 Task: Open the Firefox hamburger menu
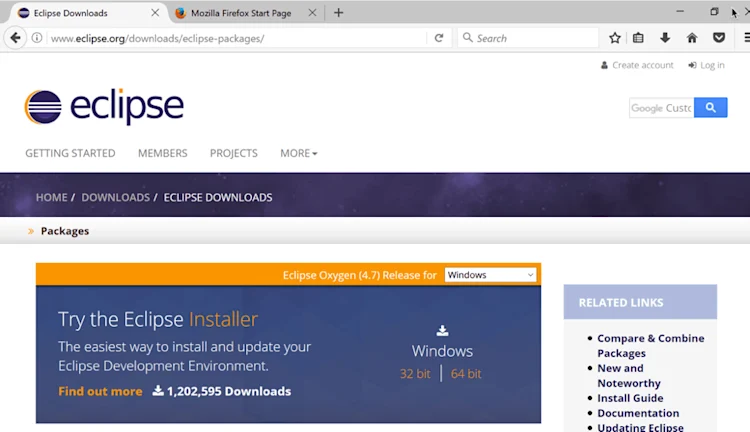pyautogui.click(x=746, y=38)
